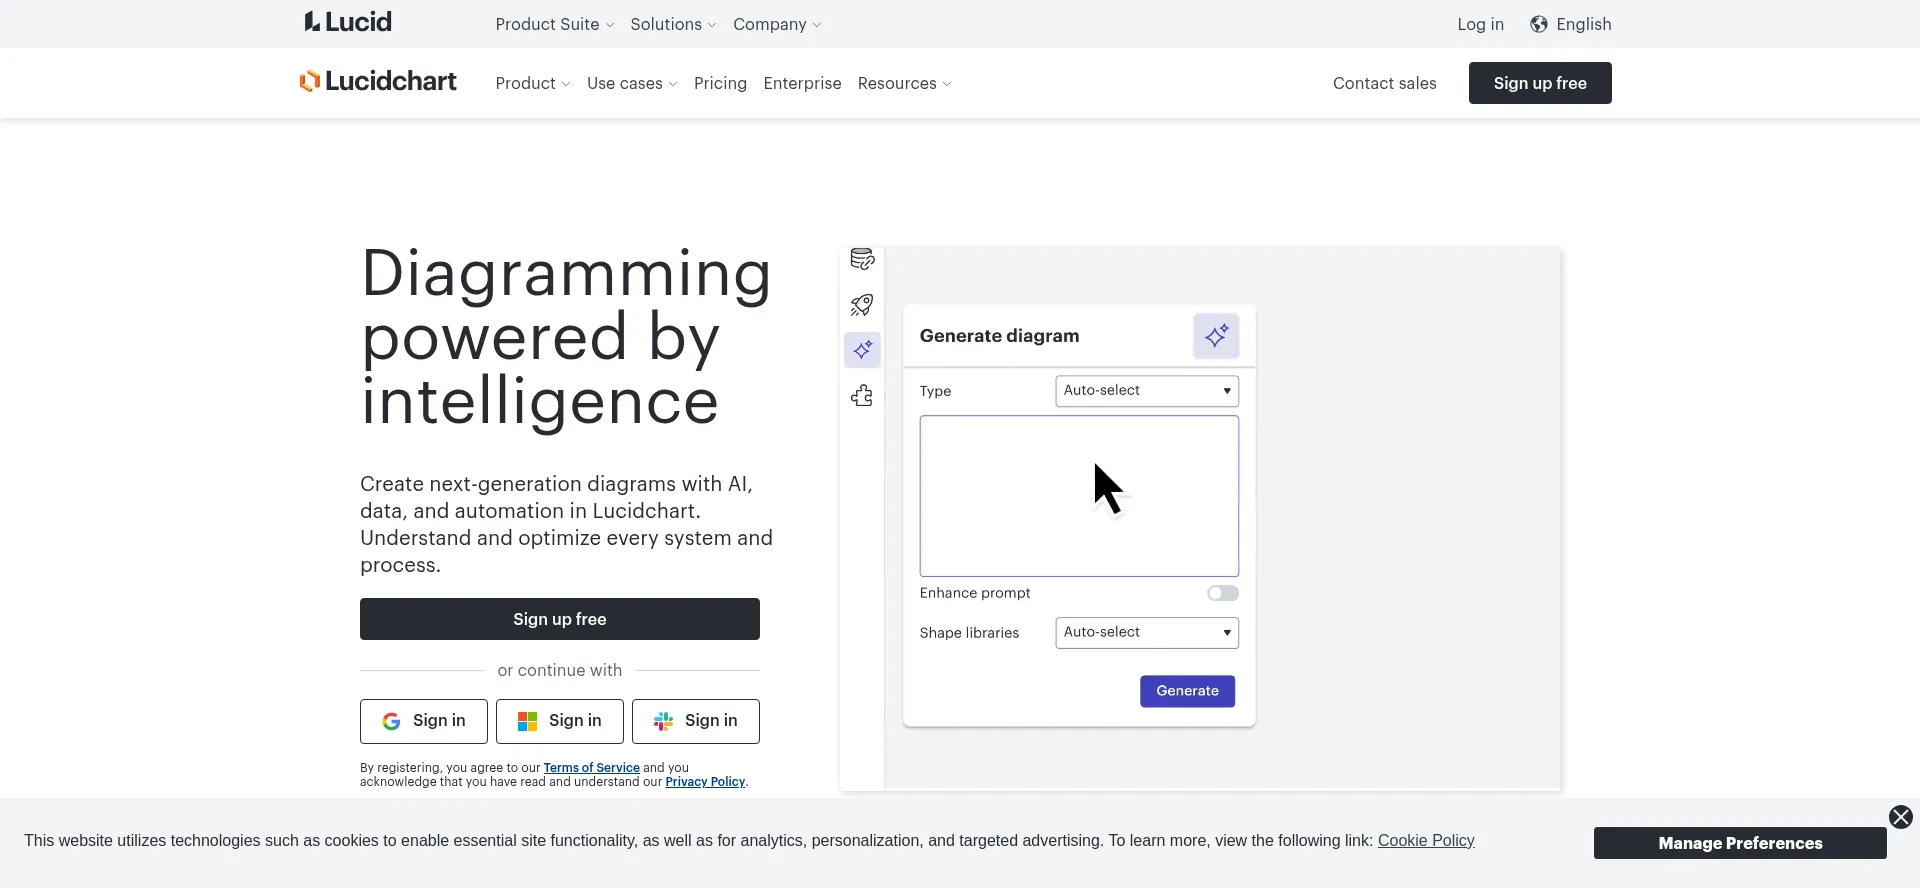Click Contact sales

[x=1384, y=83]
